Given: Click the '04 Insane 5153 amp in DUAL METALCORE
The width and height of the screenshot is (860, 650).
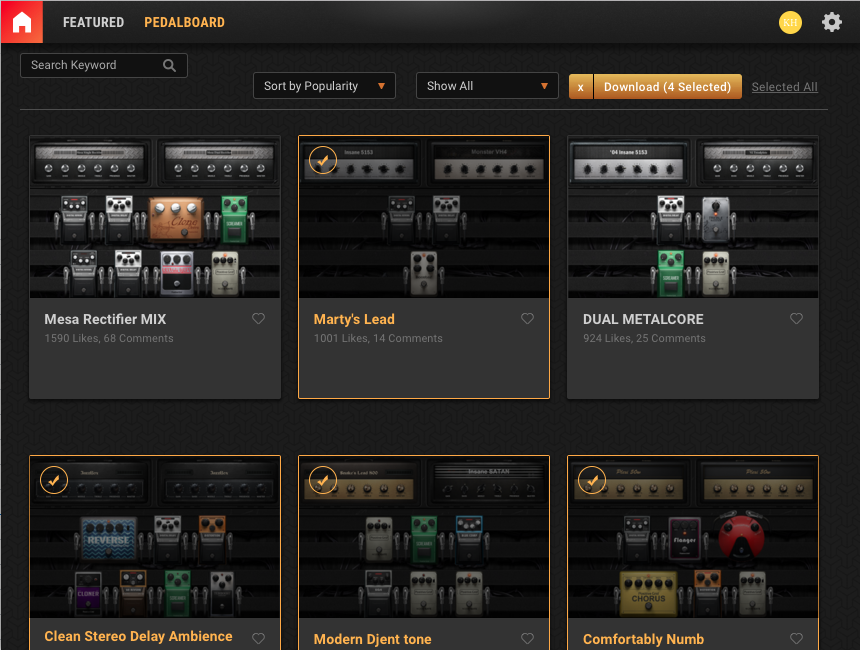Looking at the screenshot, I should coord(629,161).
